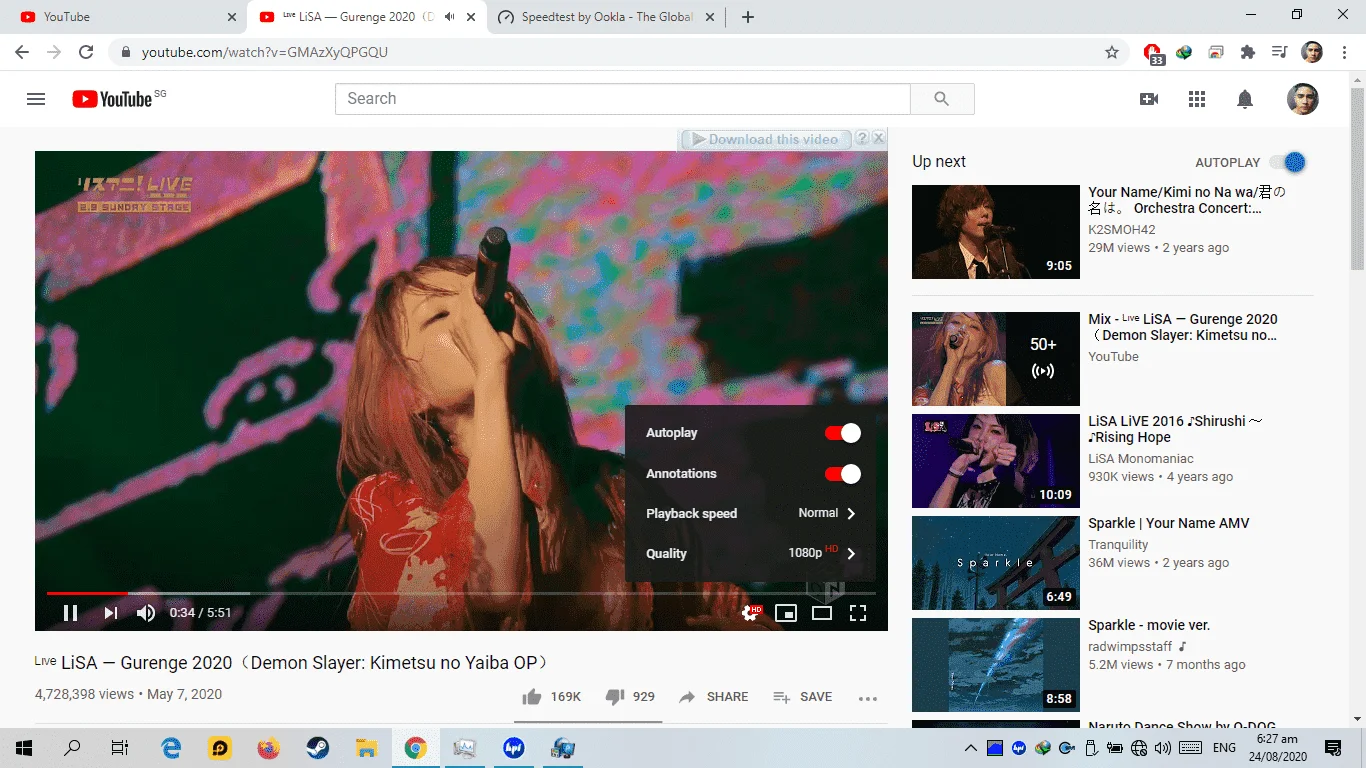The image size is (1366, 768).
Task: Open Quality 1080p submenu
Action: [750, 553]
